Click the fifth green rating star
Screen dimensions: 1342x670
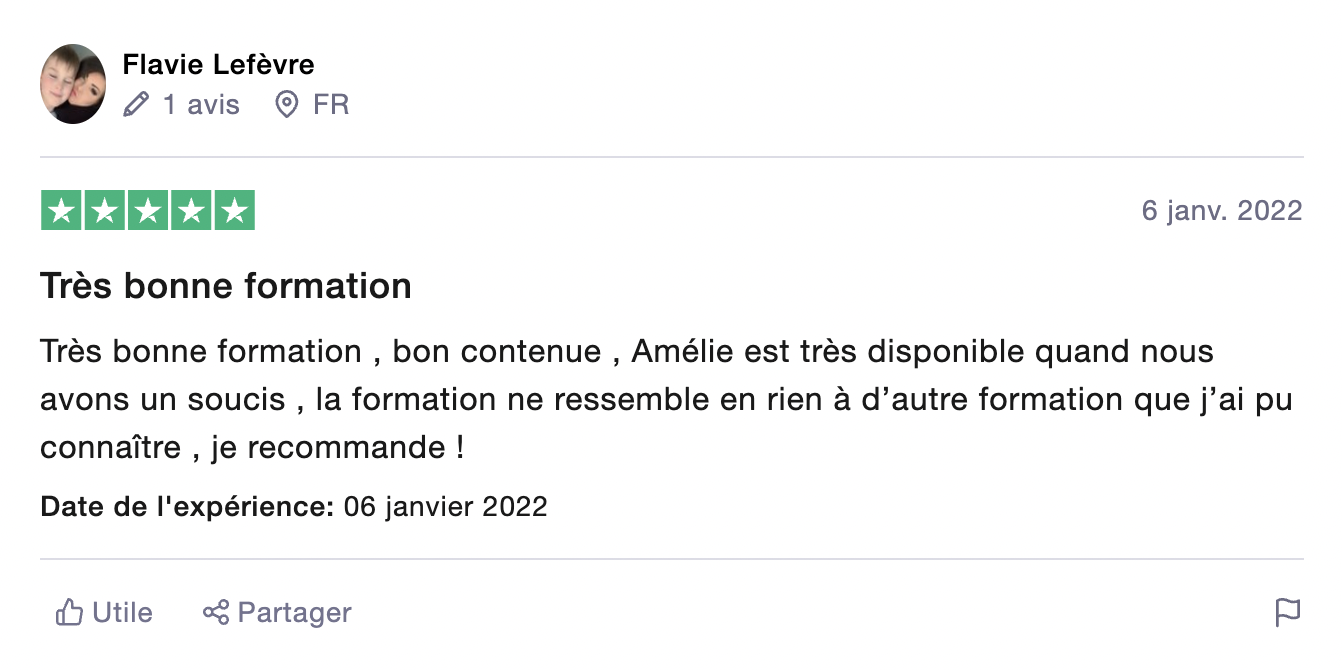pyautogui.click(x=234, y=210)
